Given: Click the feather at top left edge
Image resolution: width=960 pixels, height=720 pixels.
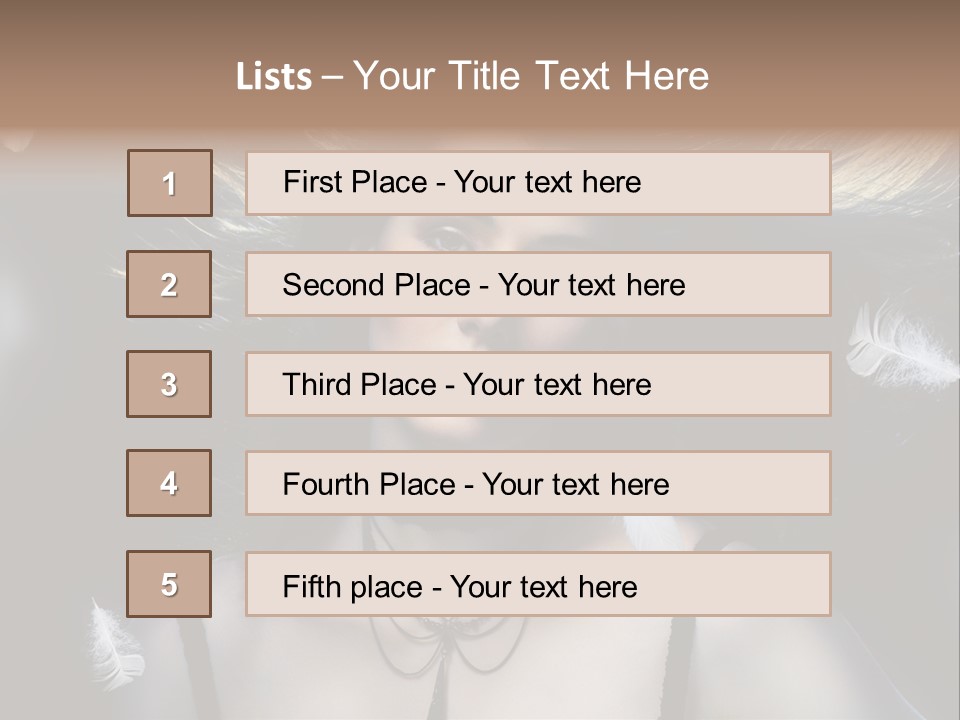Looking at the screenshot, I should [x=20, y=140].
